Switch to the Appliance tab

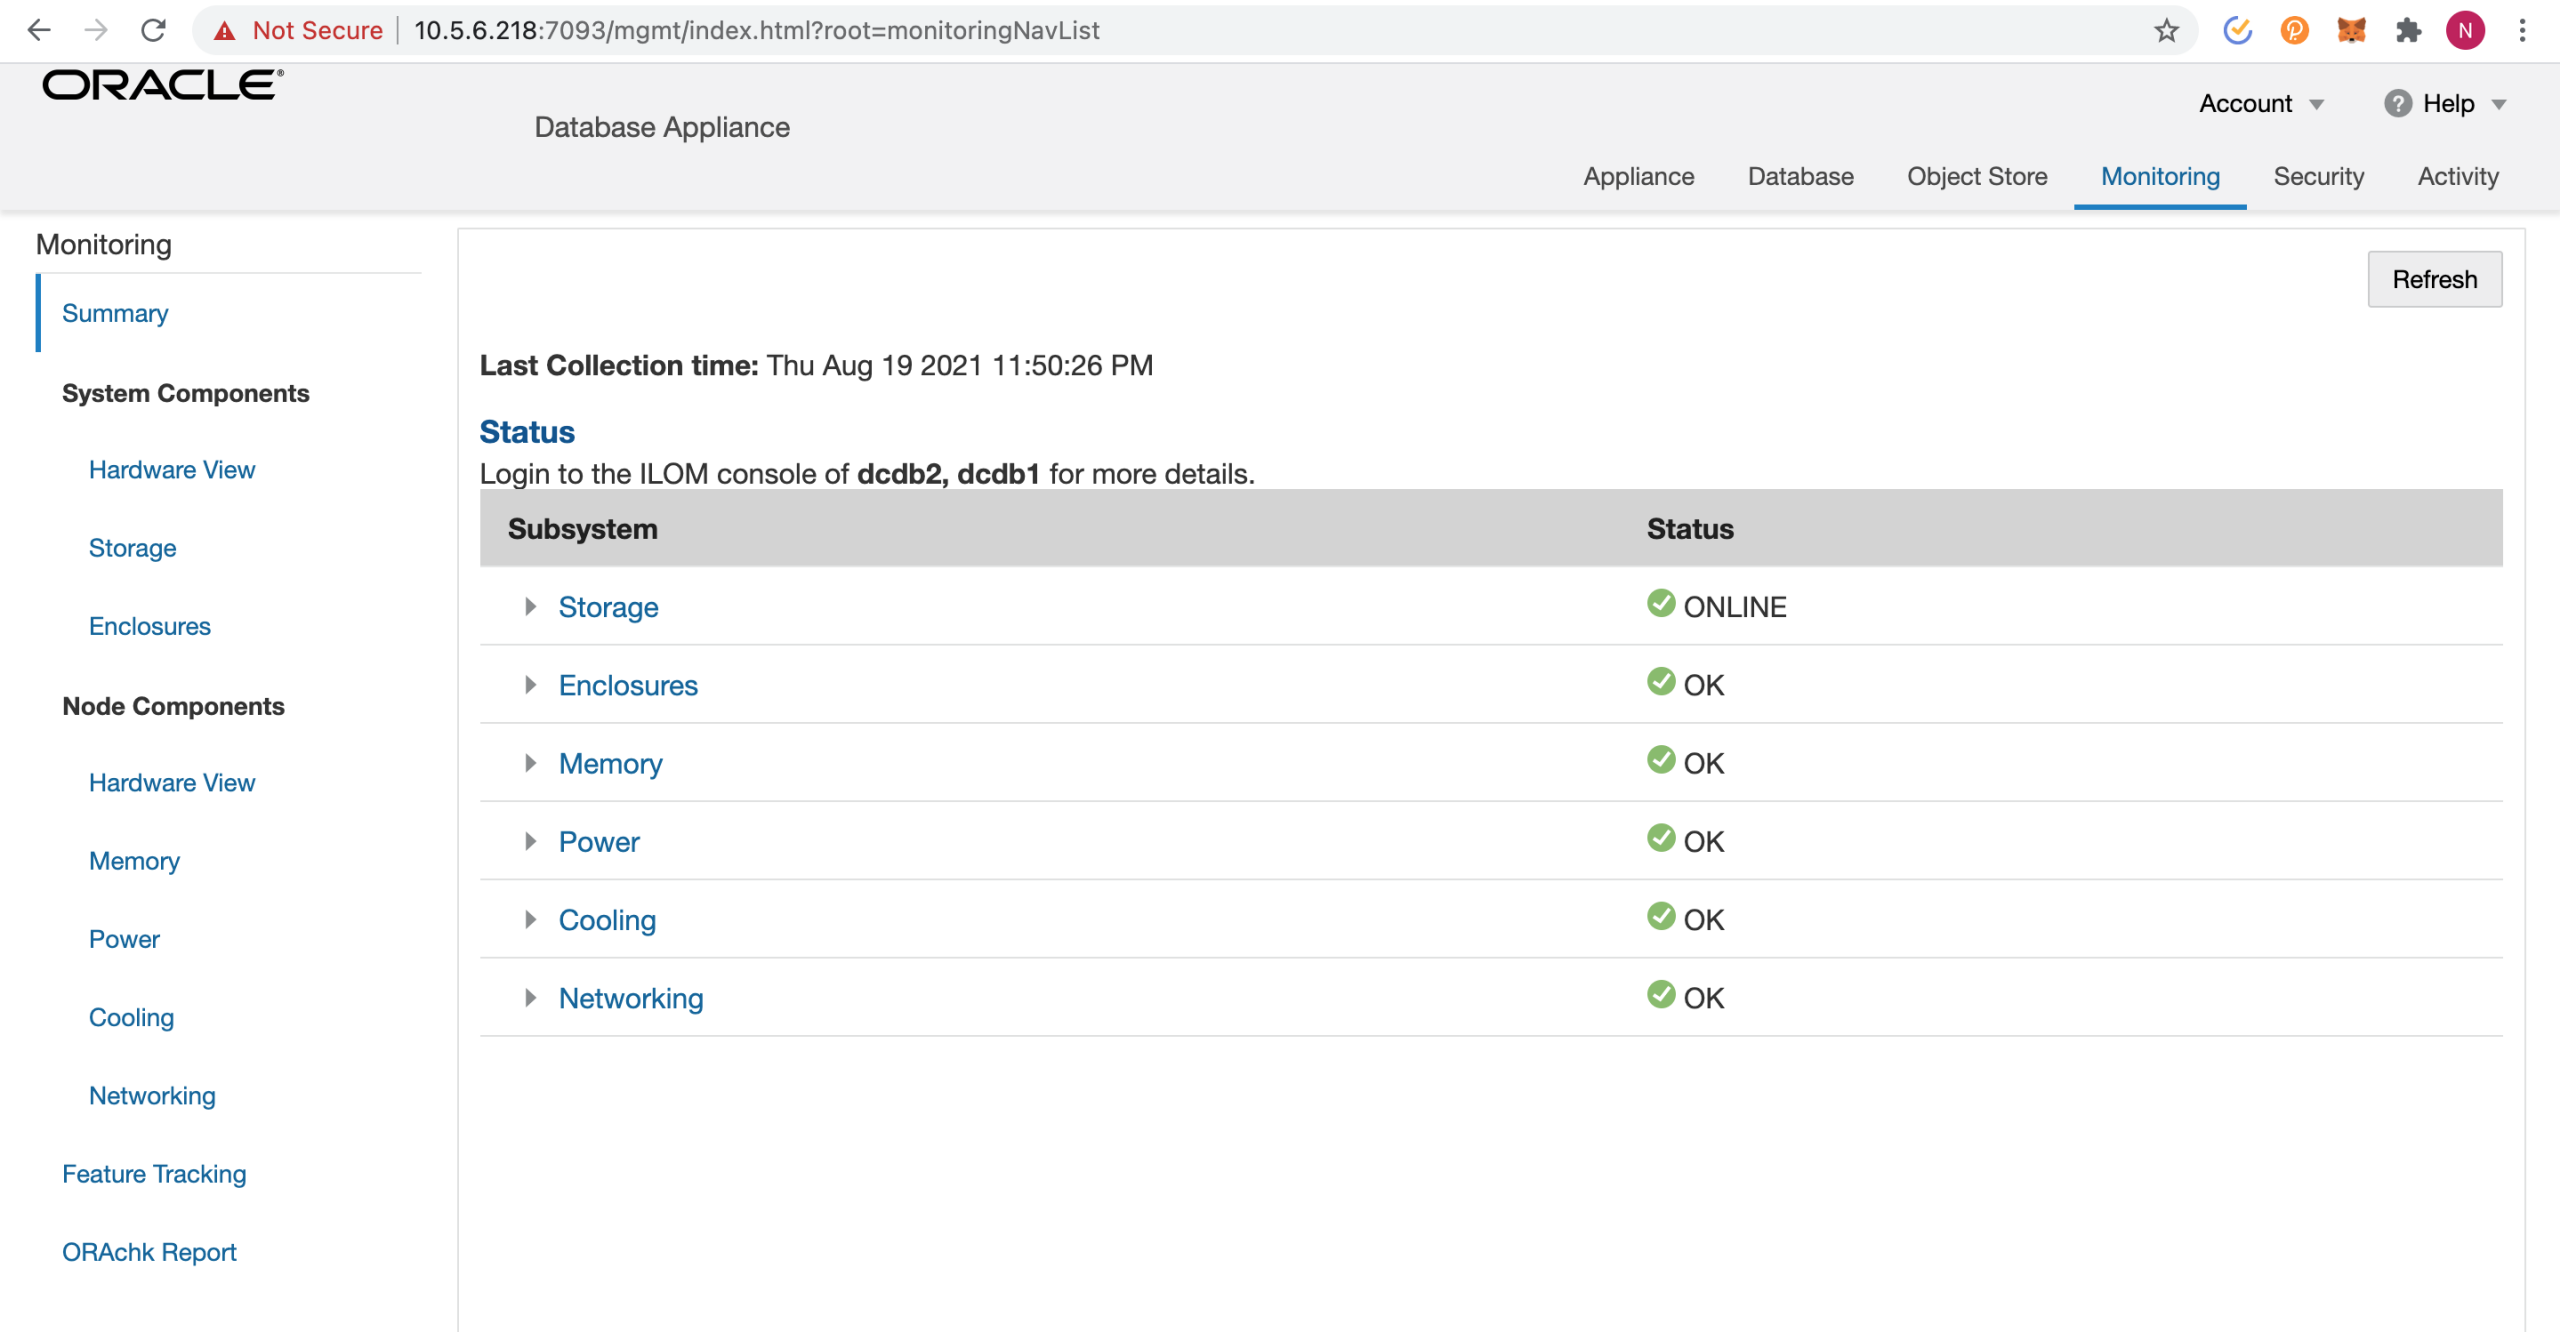(1638, 176)
